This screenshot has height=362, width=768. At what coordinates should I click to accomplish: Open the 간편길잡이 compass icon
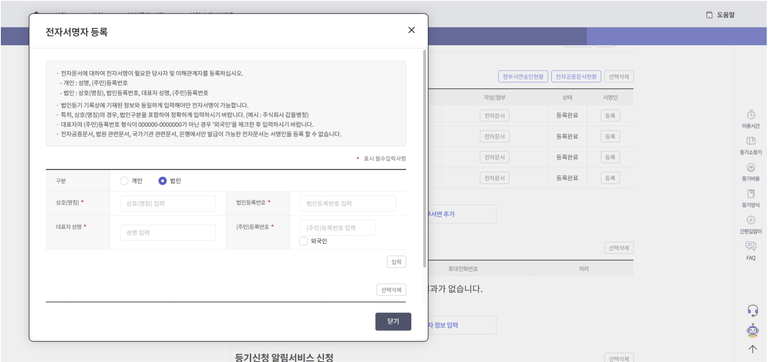pyautogui.click(x=751, y=220)
